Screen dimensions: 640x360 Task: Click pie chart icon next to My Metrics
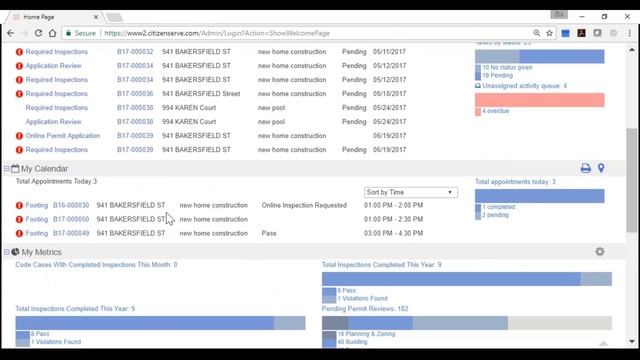(x=15, y=251)
